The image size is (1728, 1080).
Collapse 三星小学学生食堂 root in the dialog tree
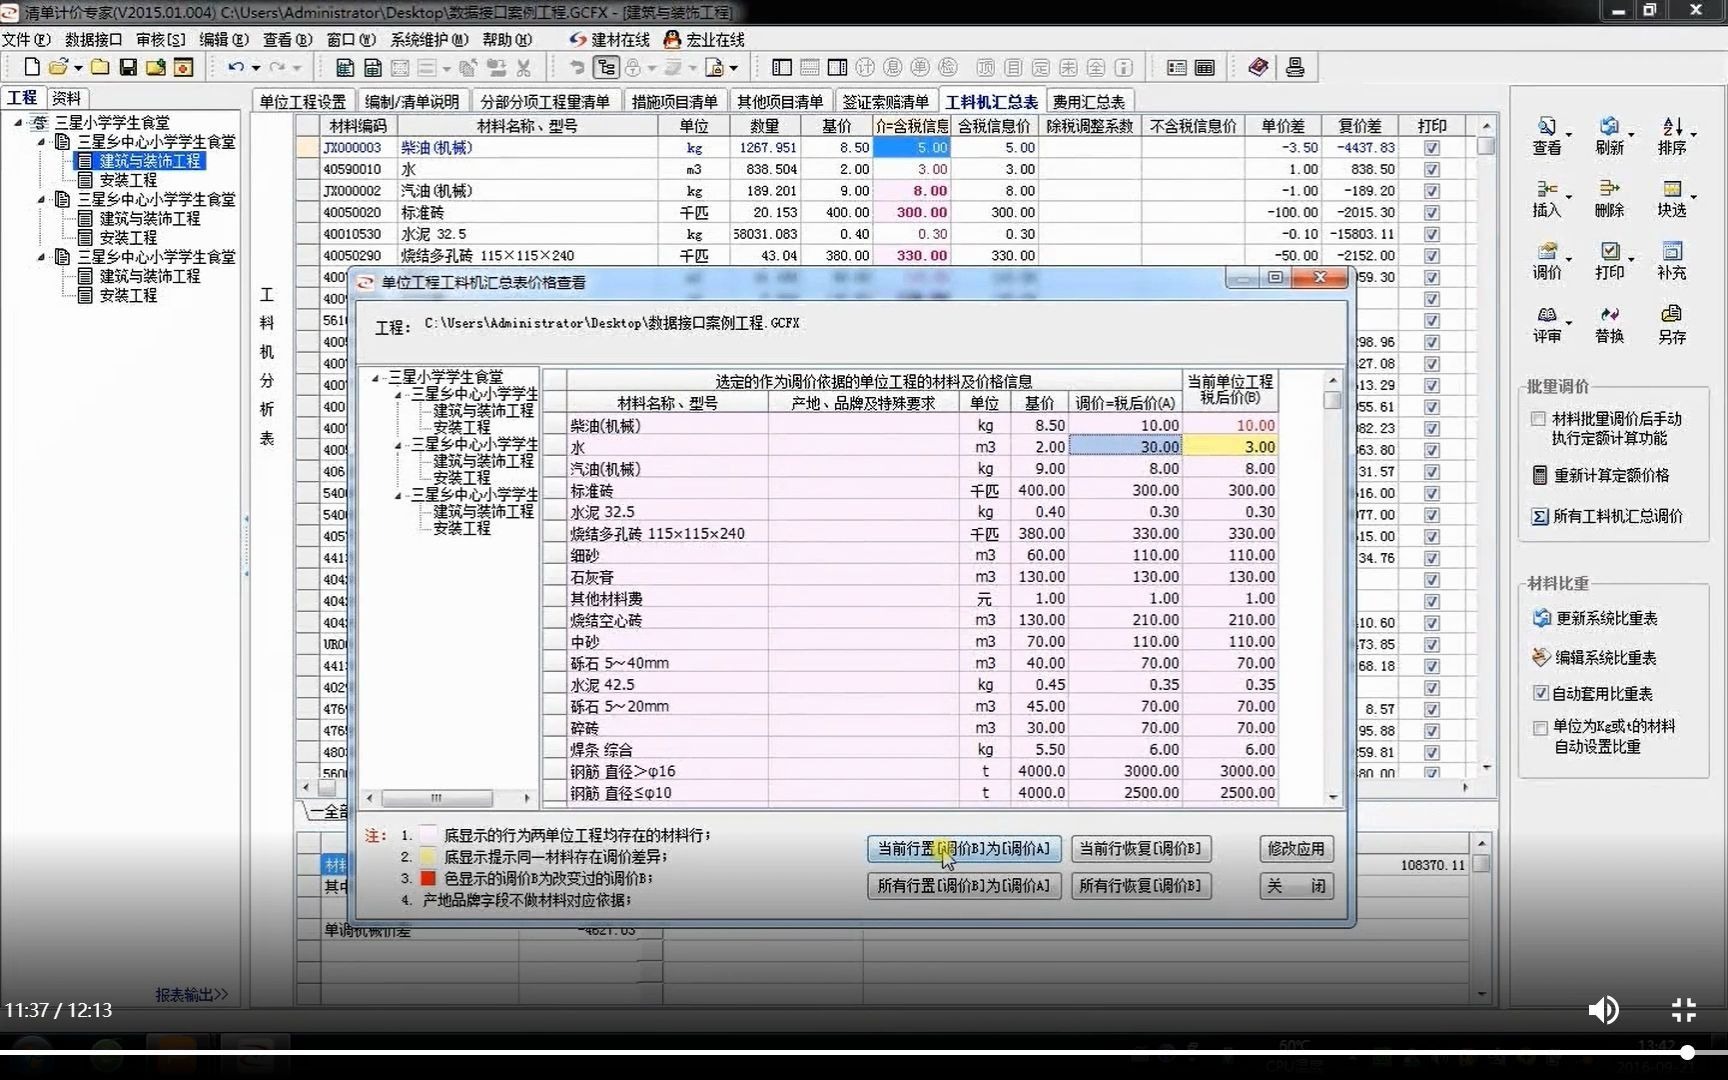pos(376,378)
